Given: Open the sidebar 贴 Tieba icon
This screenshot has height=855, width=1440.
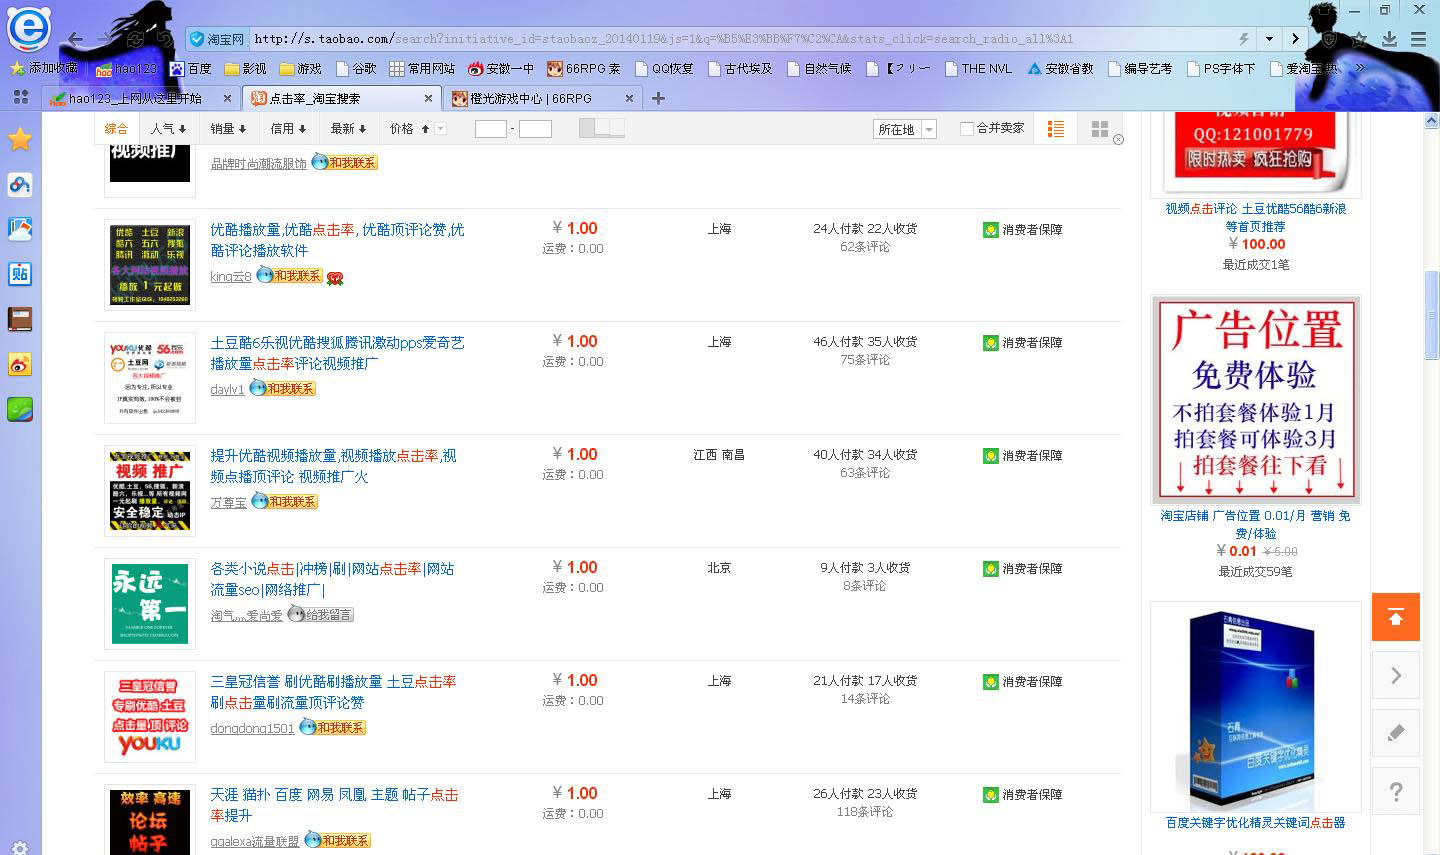Looking at the screenshot, I should point(20,274).
